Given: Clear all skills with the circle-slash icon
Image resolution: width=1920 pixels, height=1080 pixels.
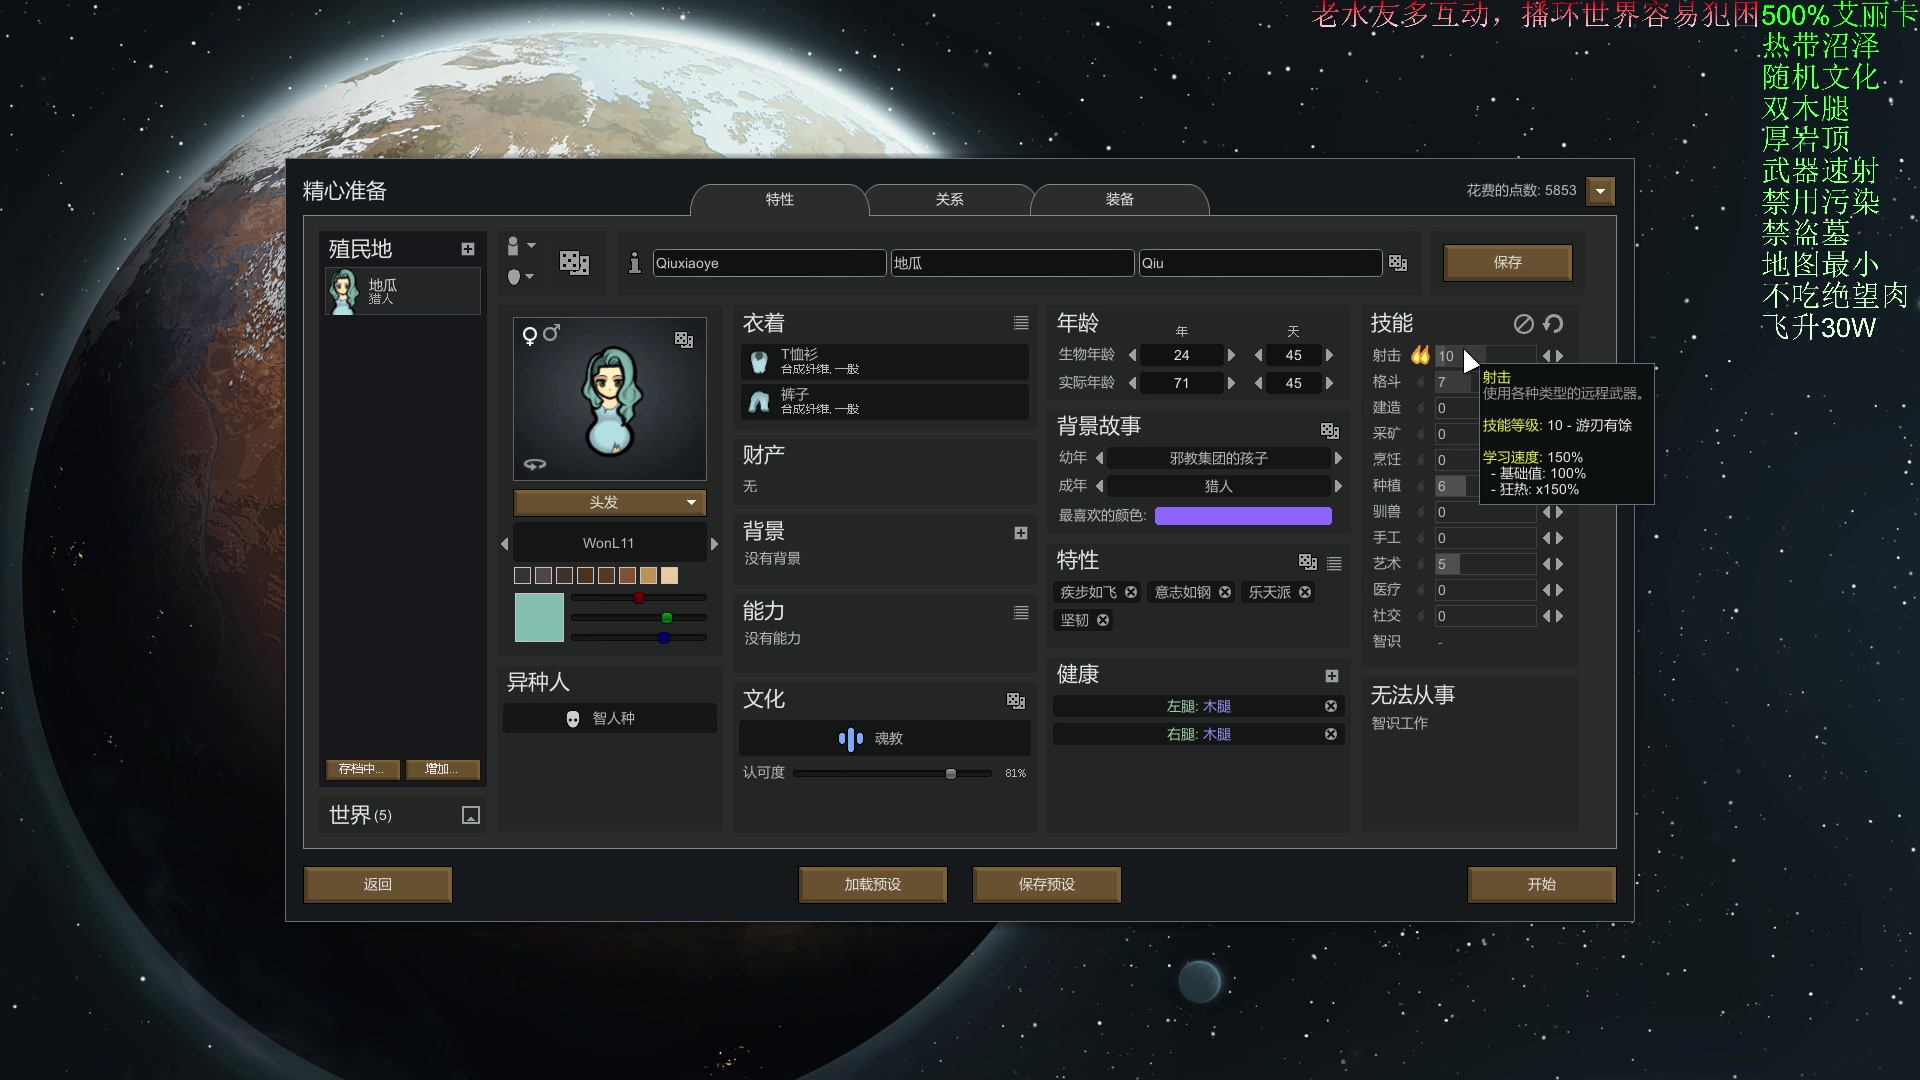Looking at the screenshot, I should pyautogui.click(x=1524, y=323).
